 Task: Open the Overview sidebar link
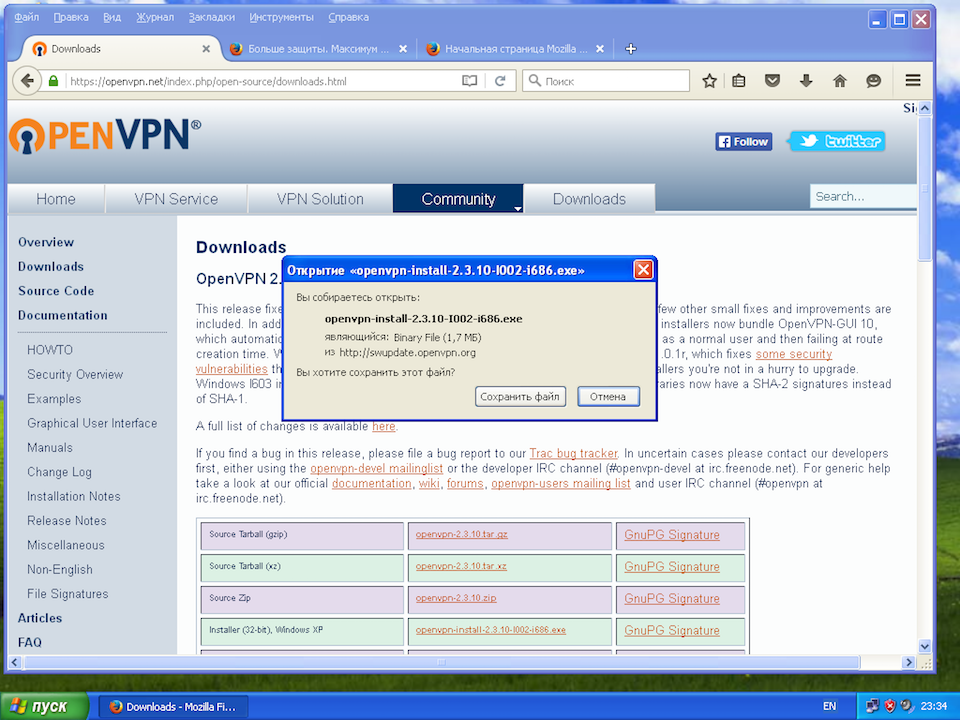[x=46, y=242]
